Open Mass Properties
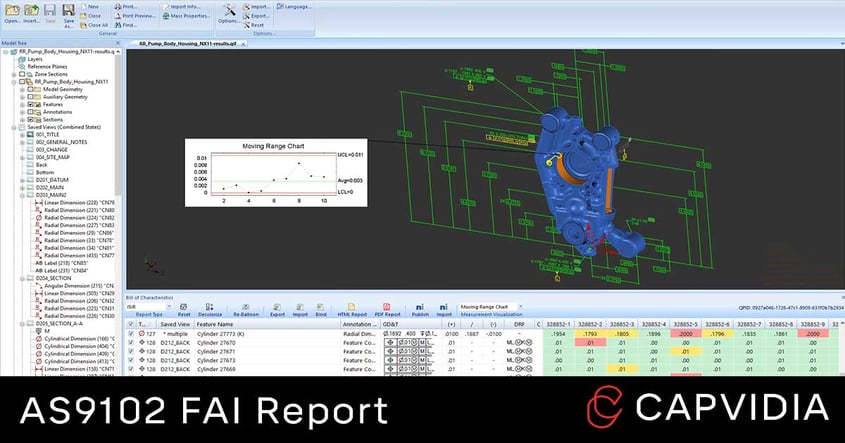Image resolution: width=845 pixels, height=443 pixels. pos(186,16)
